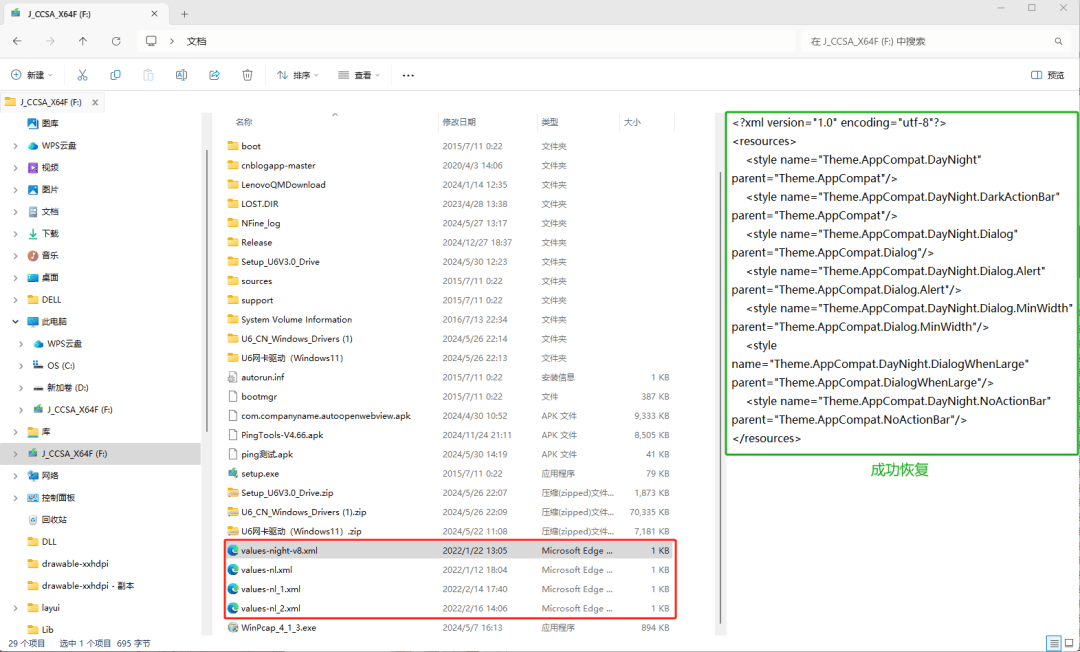Switch to large thumbnails view mode
The width and height of the screenshot is (1080, 652).
1069,643
